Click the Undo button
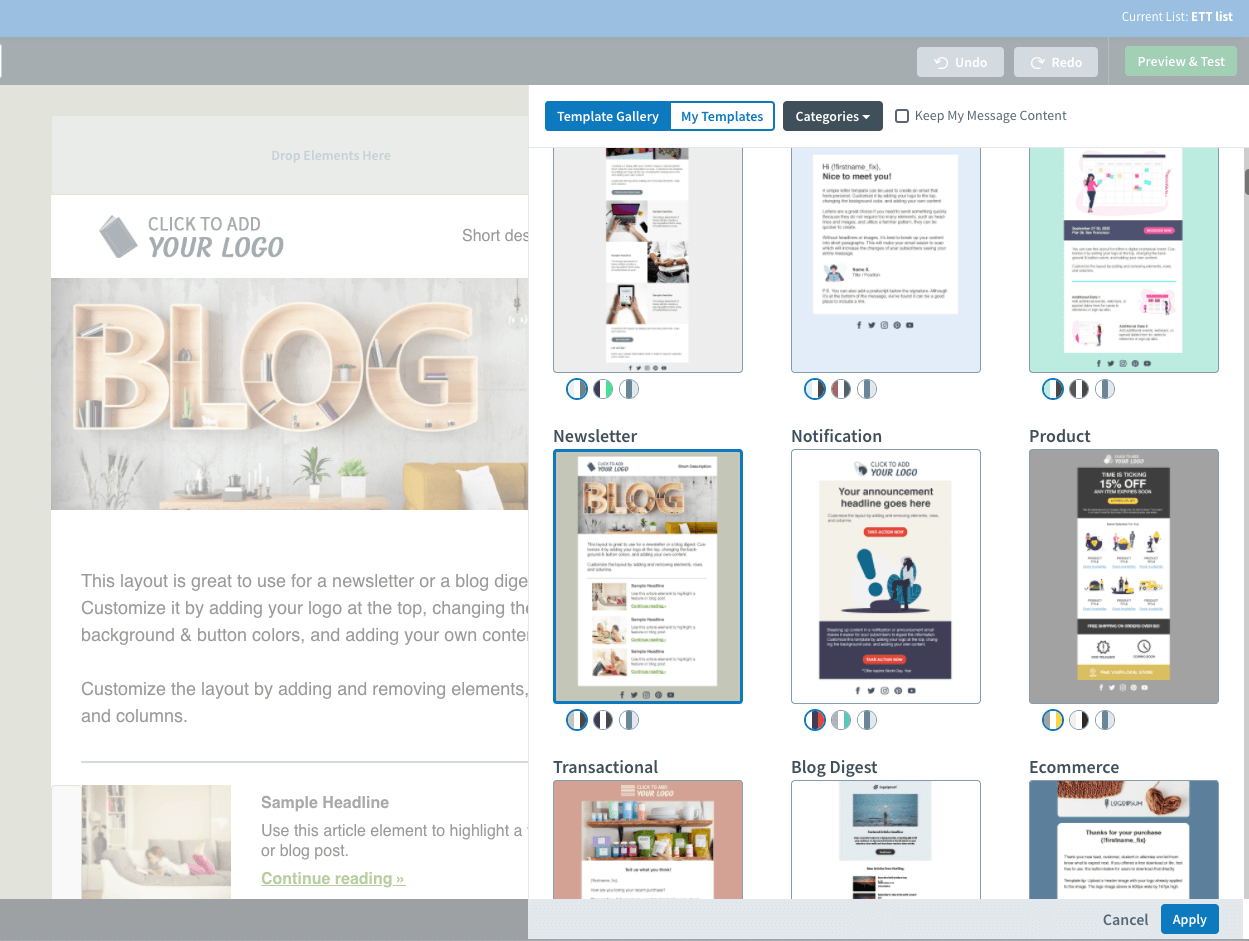 (960, 62)
